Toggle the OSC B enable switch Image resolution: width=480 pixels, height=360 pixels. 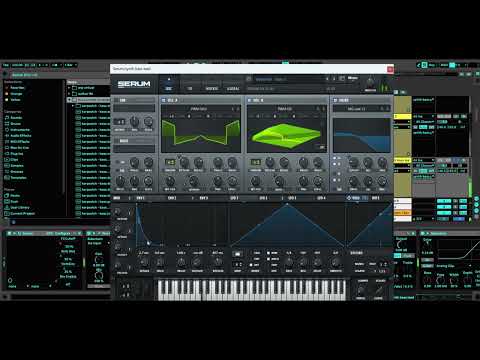[249, 100]
